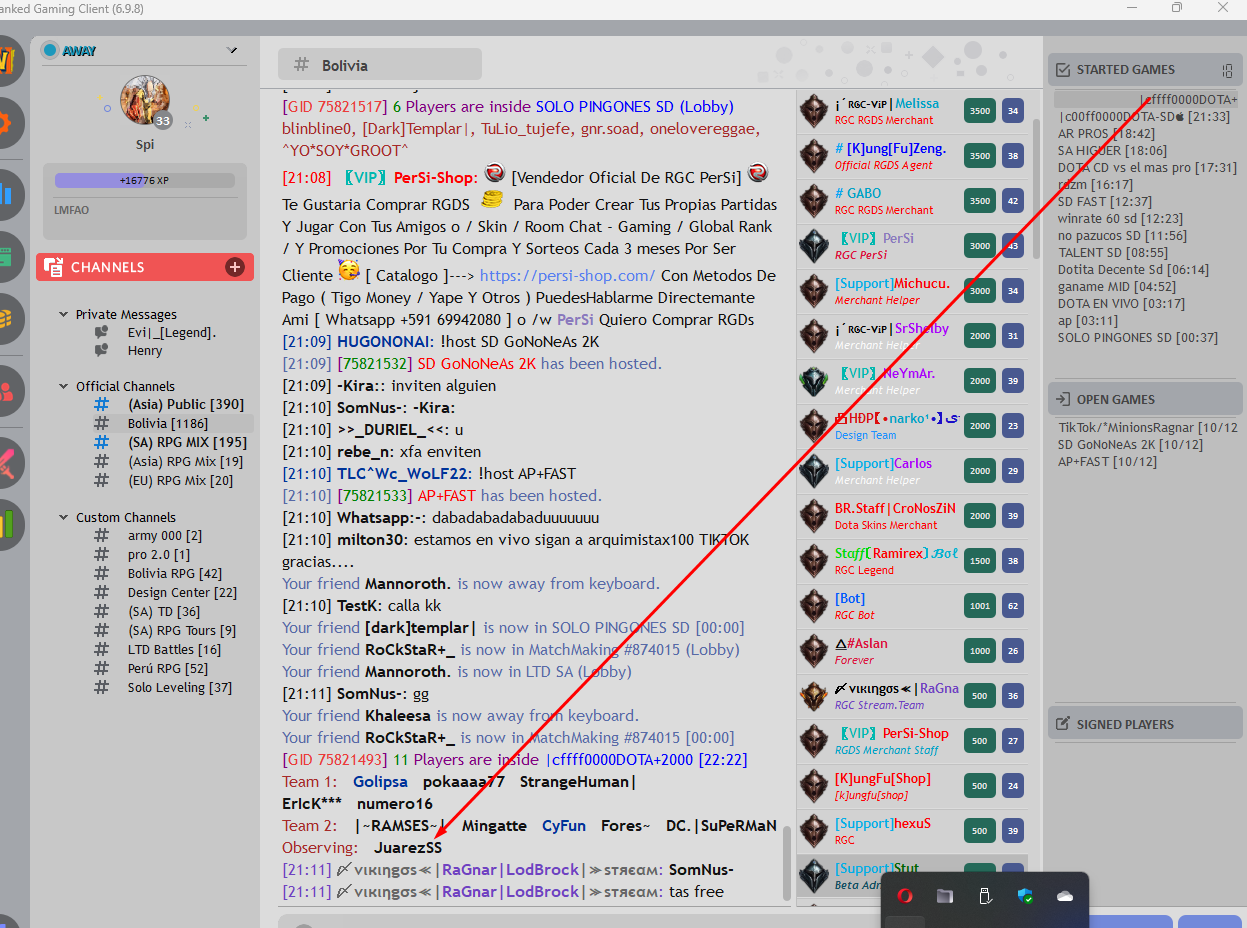Open Opera from the system tray

click(x=905, y=896)
